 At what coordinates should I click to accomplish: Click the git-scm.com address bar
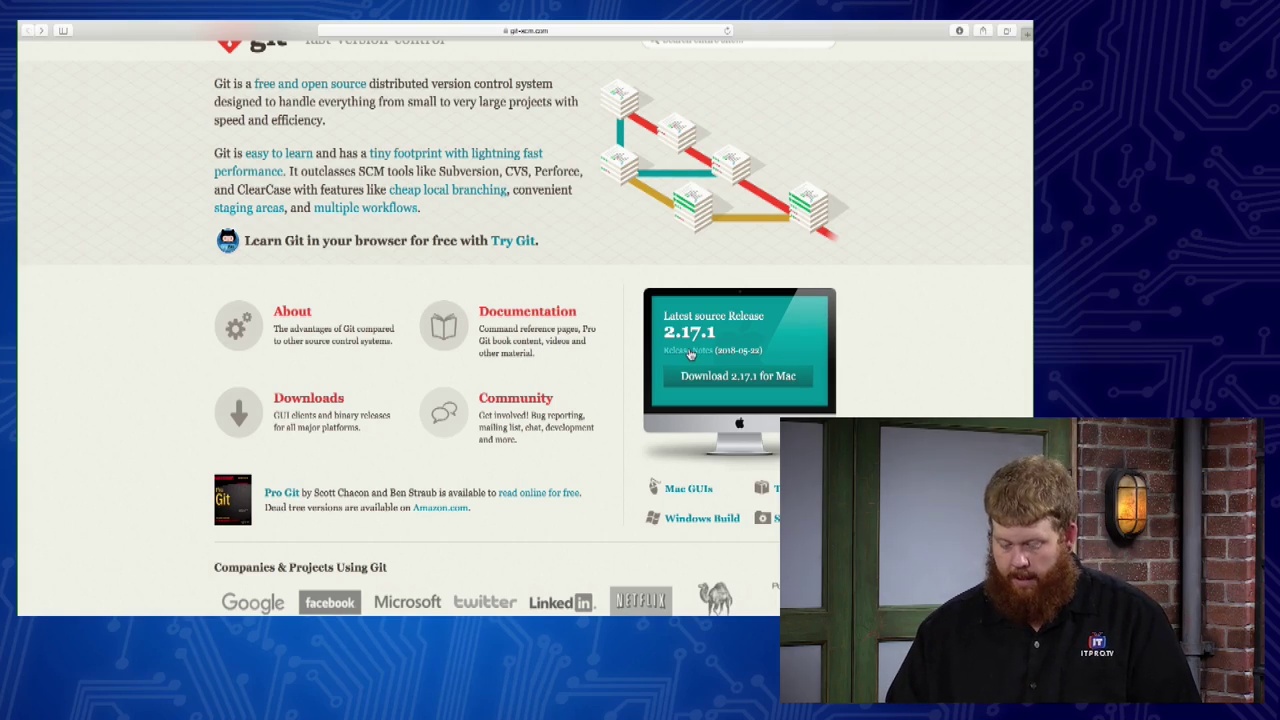click(x=527, y=31)
